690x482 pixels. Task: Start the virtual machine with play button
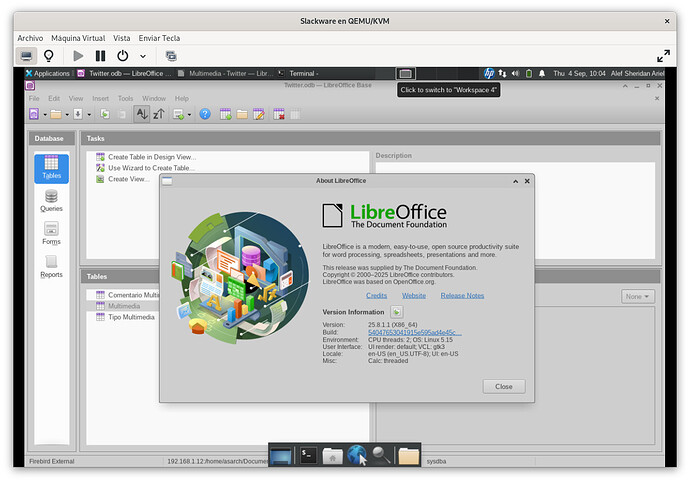78,56
